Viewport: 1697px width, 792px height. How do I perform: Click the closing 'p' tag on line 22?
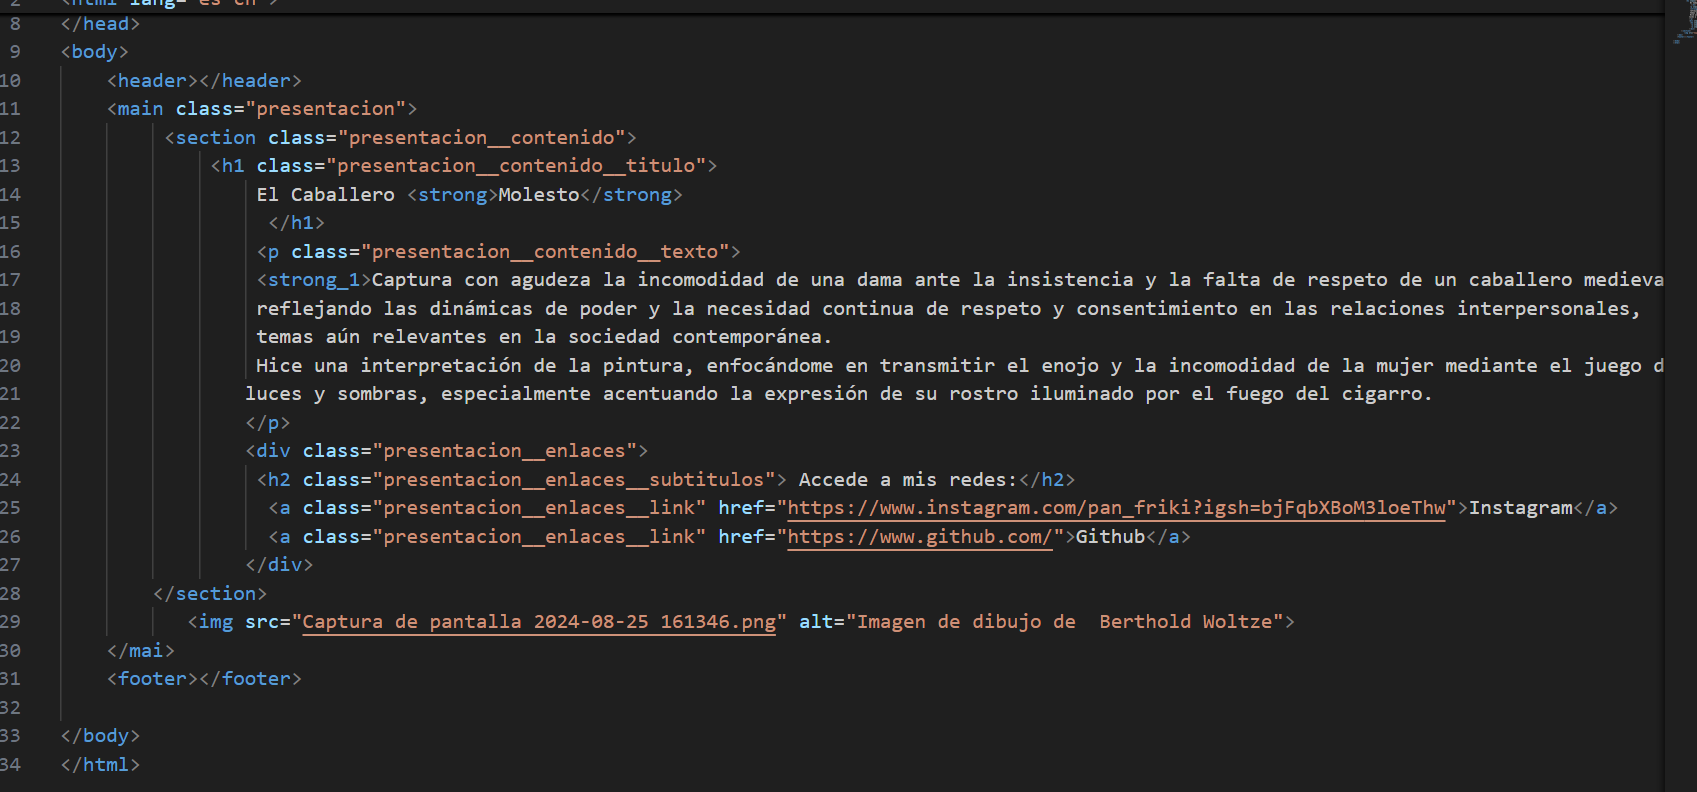pos(273,423)
